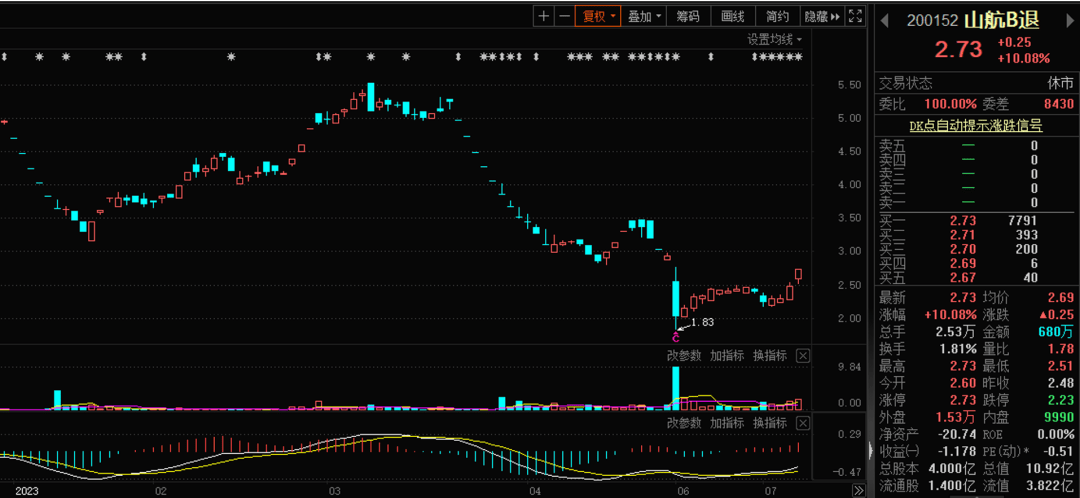Open DK点自动提示涨跌信号 link

pos(975,126)
